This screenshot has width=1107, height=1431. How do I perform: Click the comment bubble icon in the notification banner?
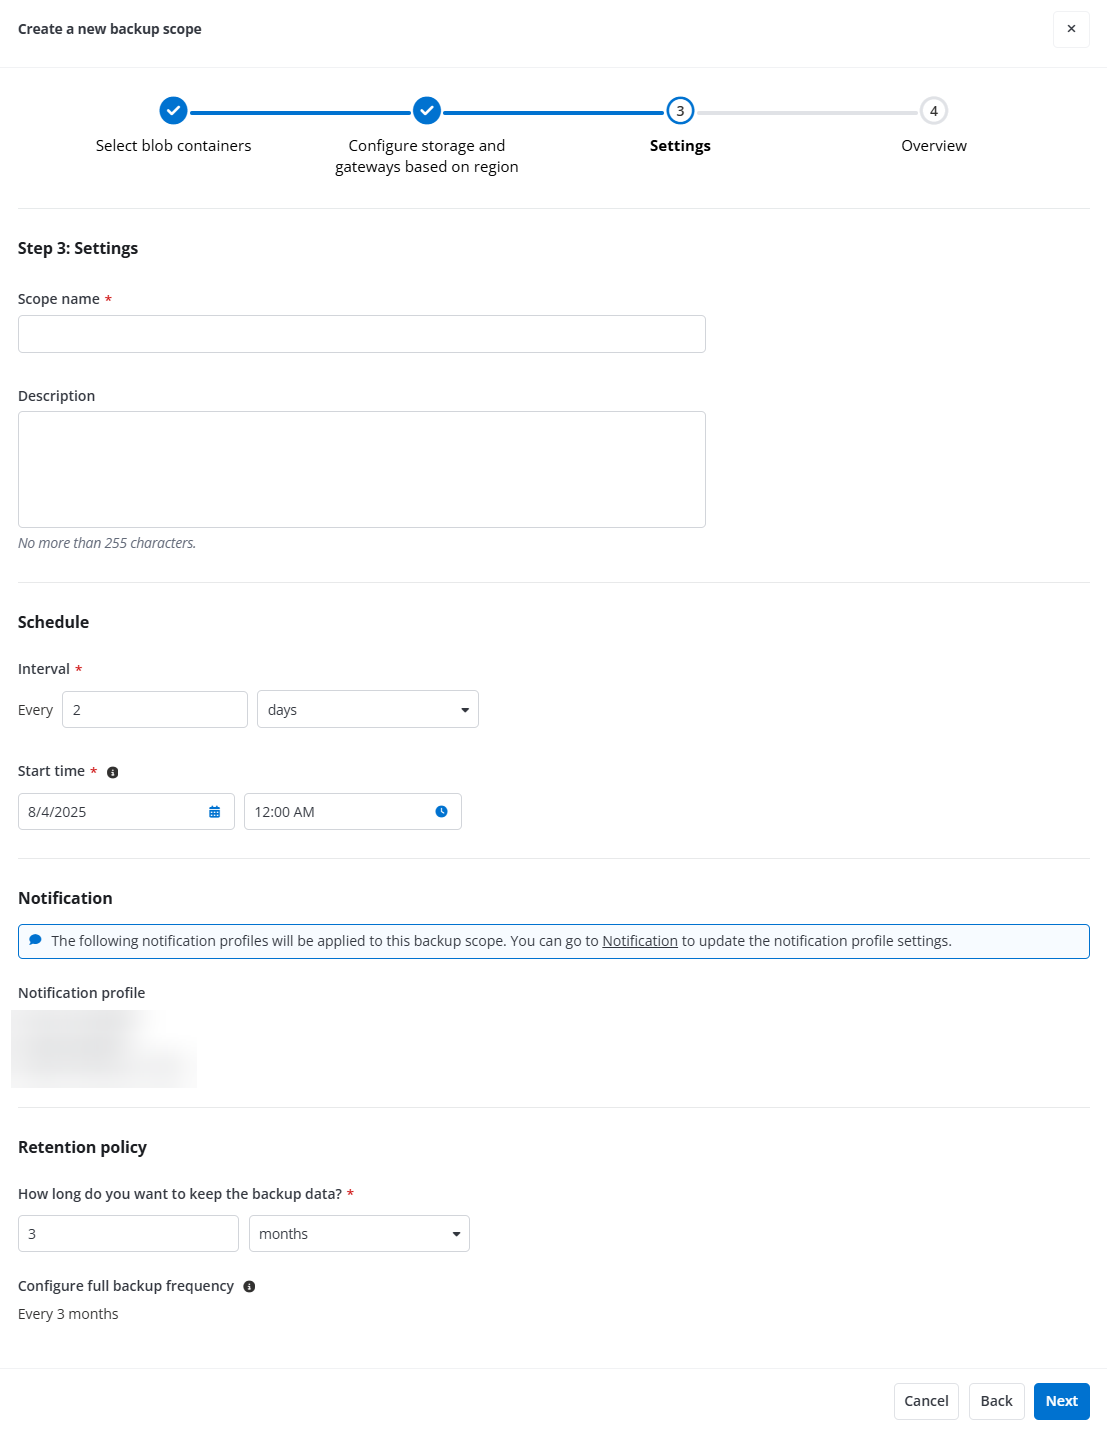35,940
